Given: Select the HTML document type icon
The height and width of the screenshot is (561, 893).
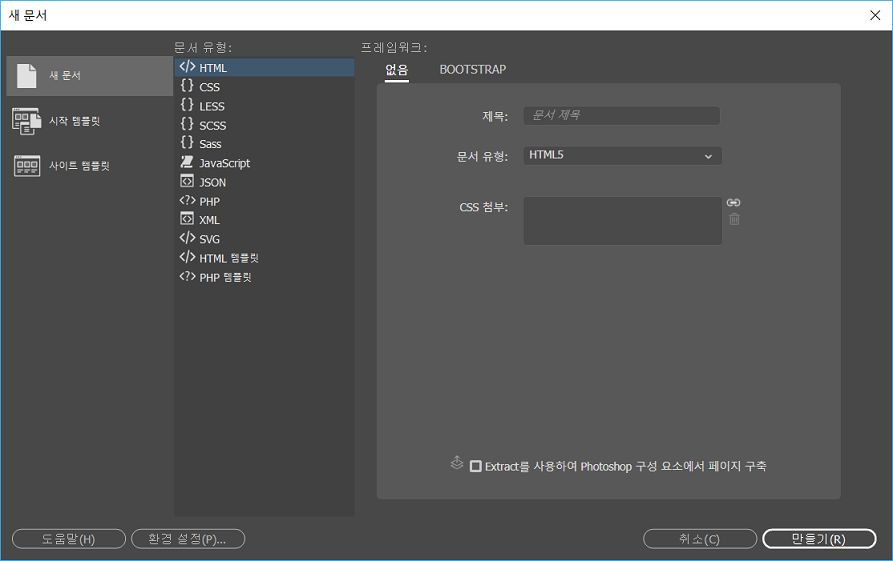Looking at the screenshot, I should pos(187,67).
